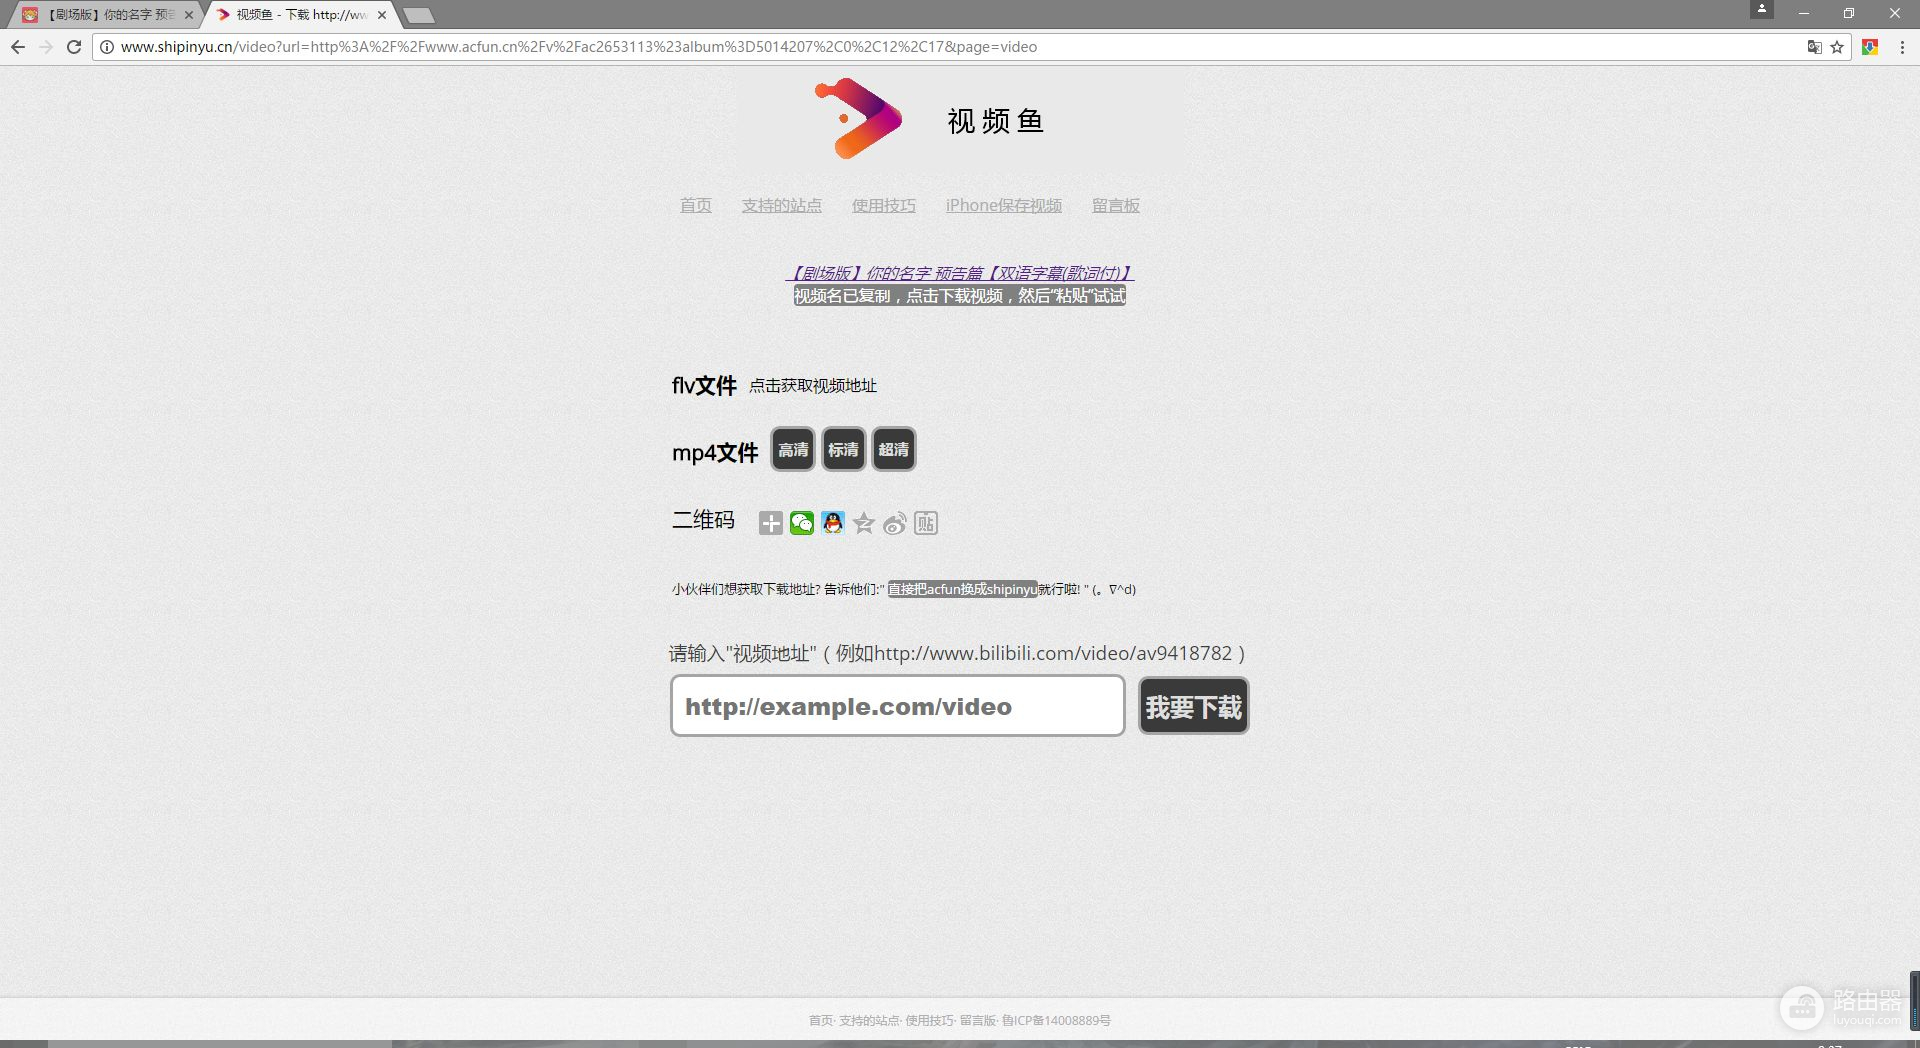This screenshot has width=1920, height=1048.
Task: Open the Chrome profile icon
Action: coord(1762,9)
